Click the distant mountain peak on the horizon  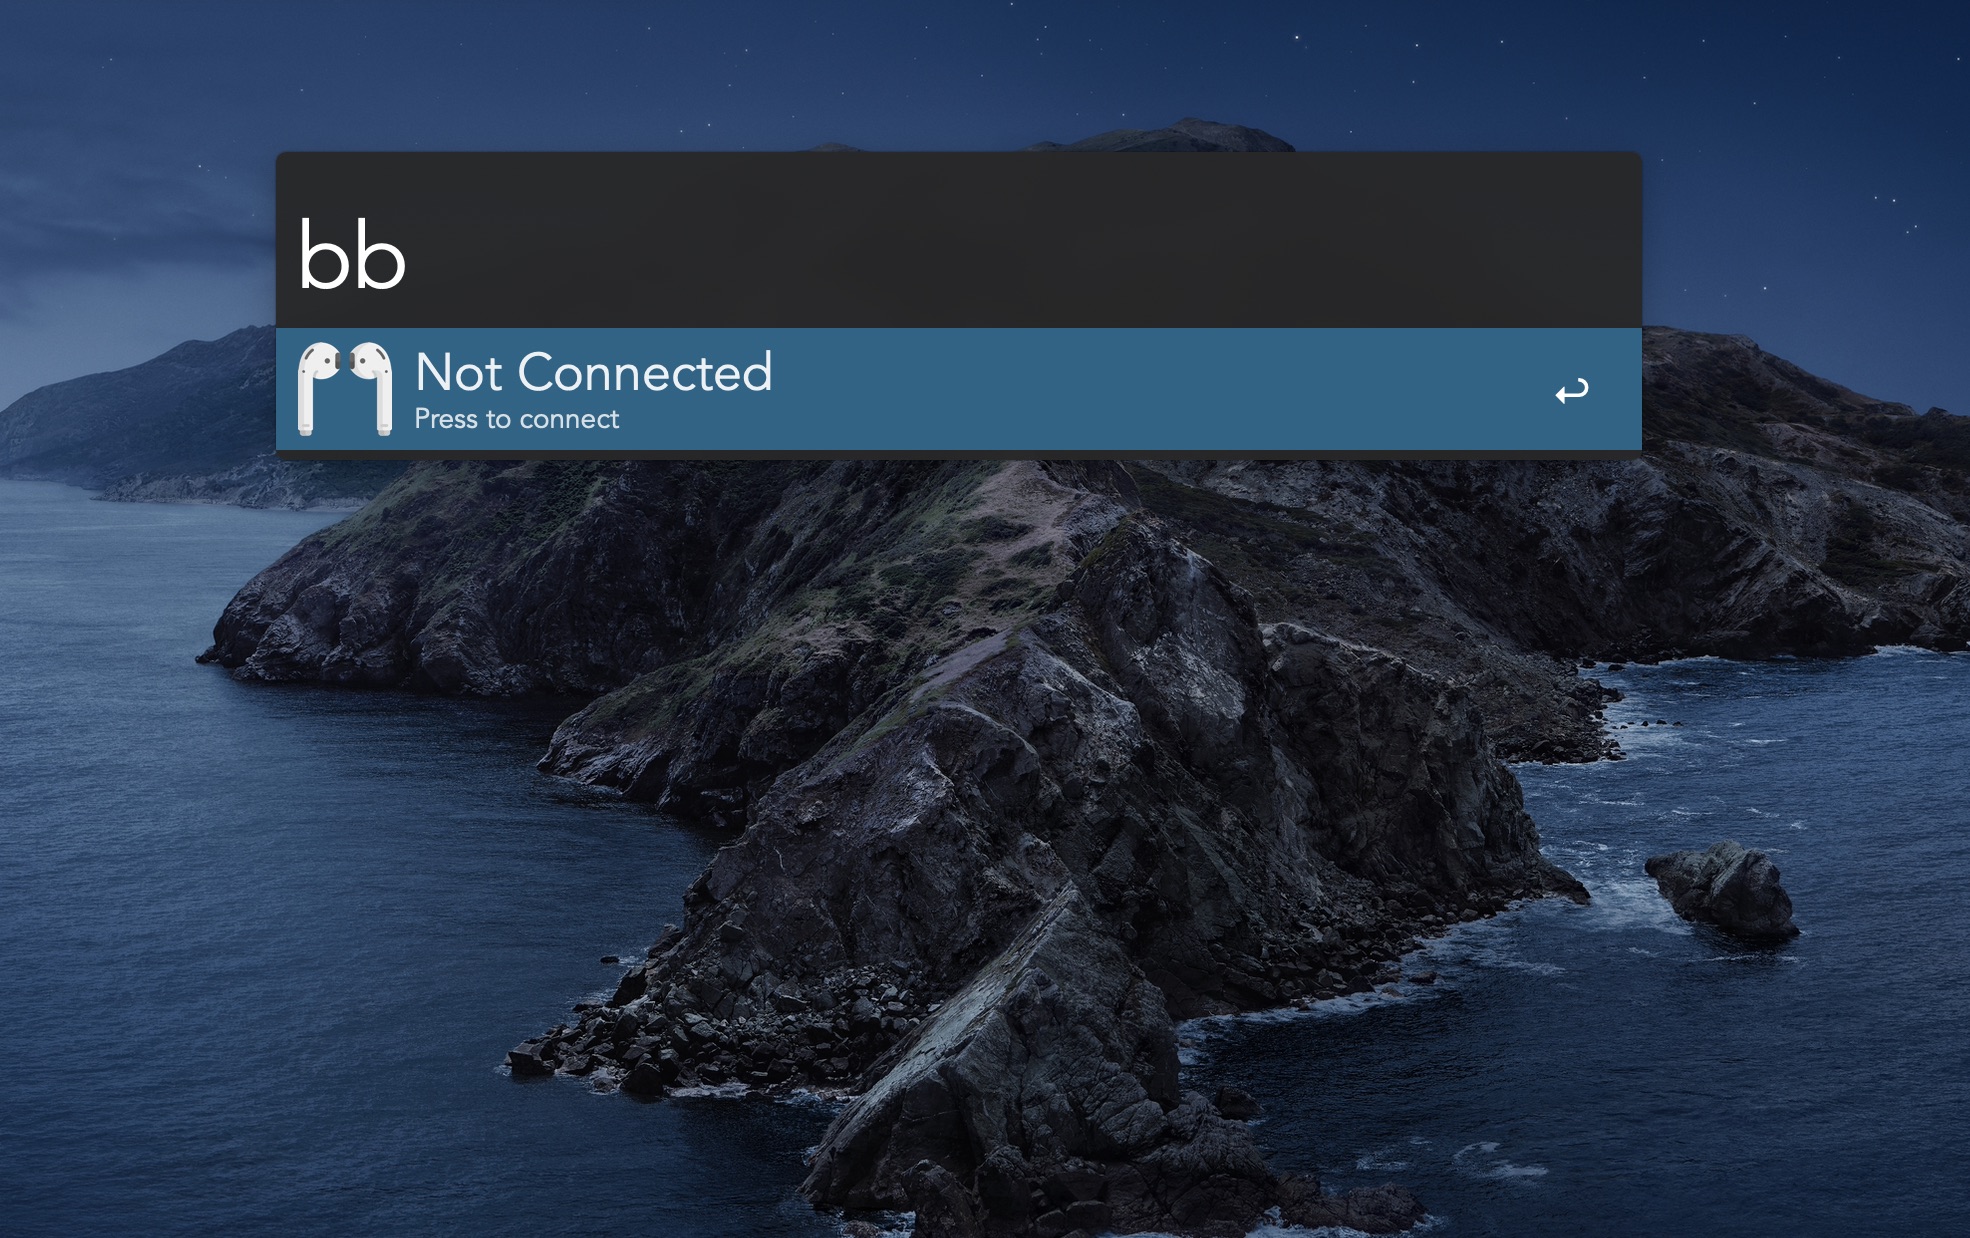click(1190, 132)
